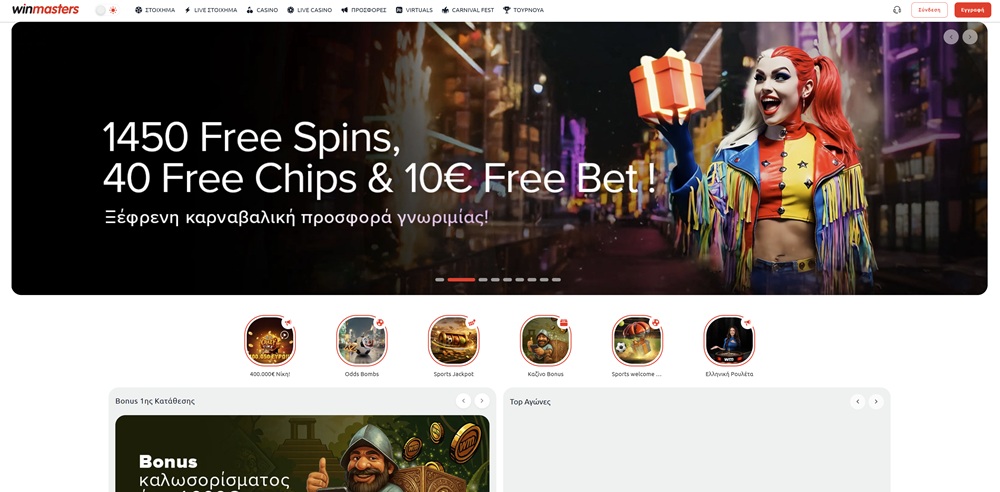Show previous Bonus 1ης Κατάθεσης card
This screenshot has height=492, width=1000.
pyautogui.click(x=464, y=401)
